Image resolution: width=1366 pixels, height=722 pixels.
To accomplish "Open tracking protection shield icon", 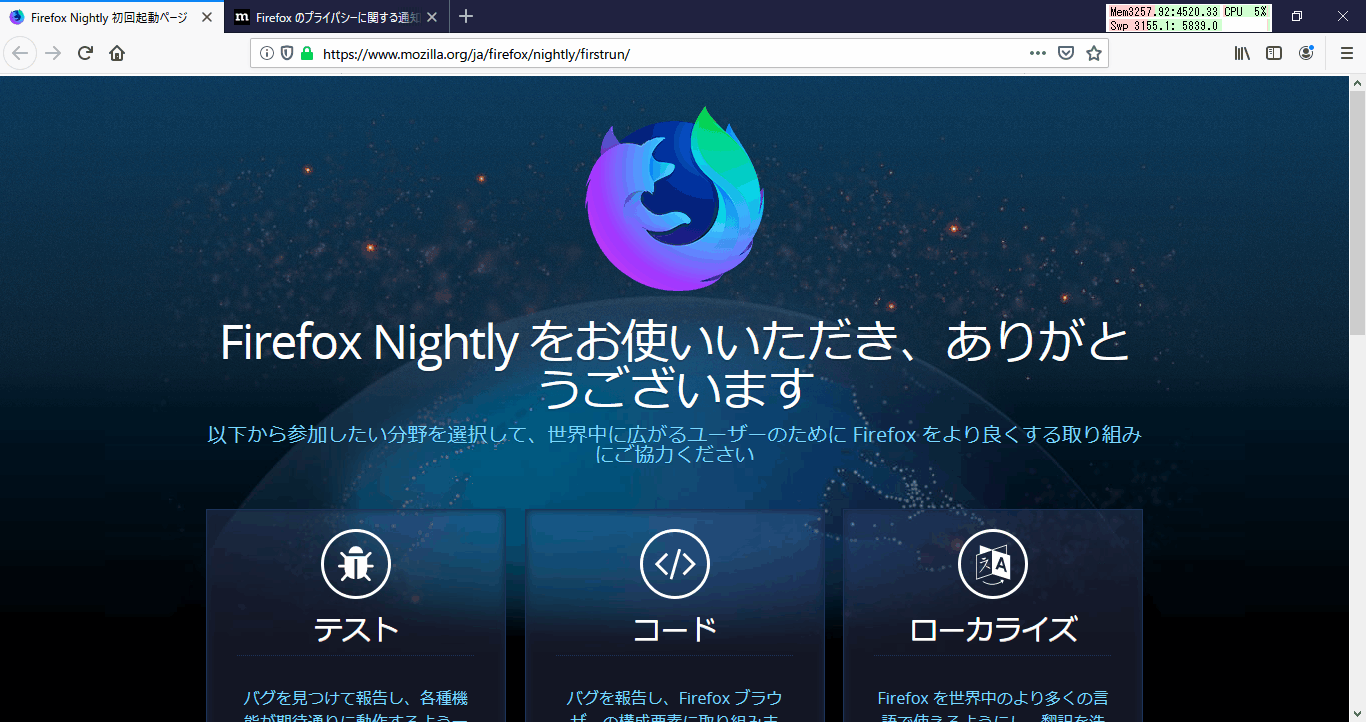I will tap(287, 53).
